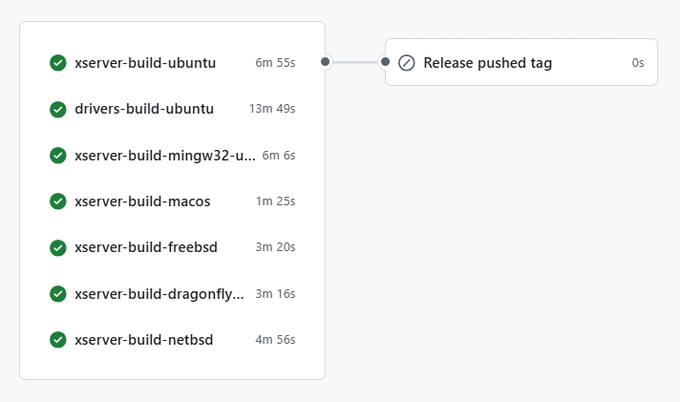Open the Release pushed tag job
This screenshot has width=680, height=402.
click(x=487, y=63)
